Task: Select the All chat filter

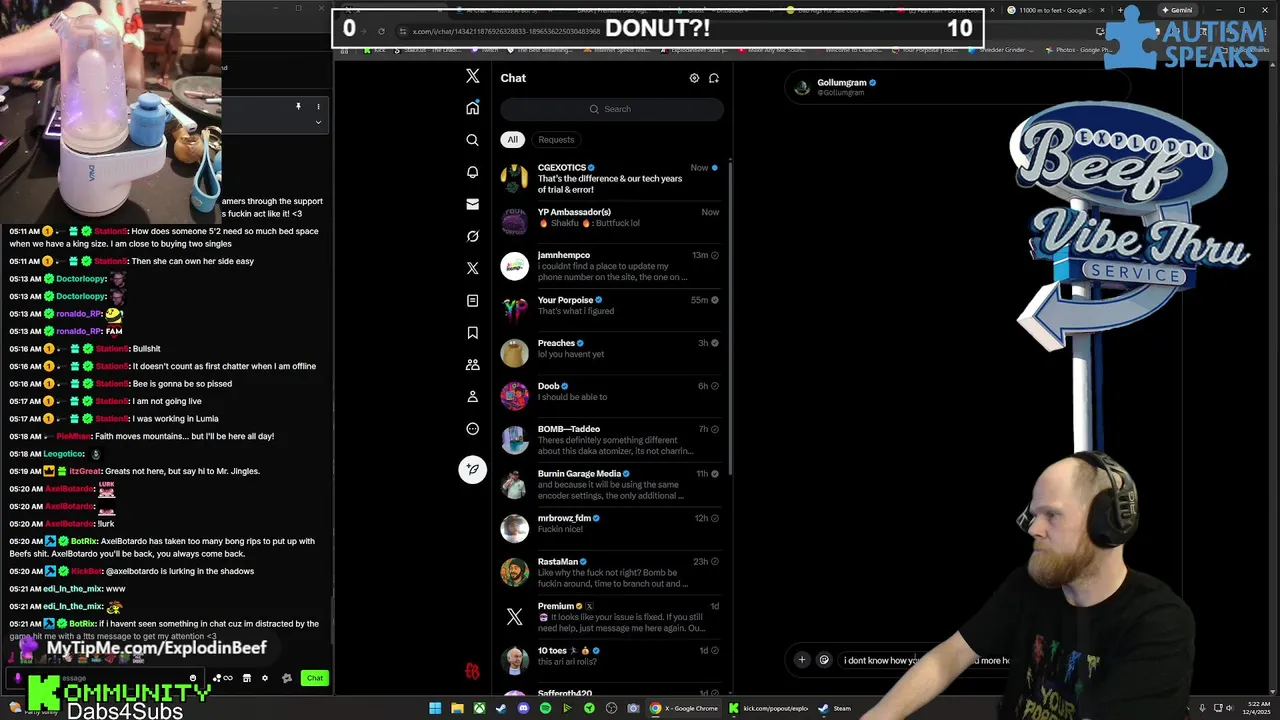Action: click(512, 140)
